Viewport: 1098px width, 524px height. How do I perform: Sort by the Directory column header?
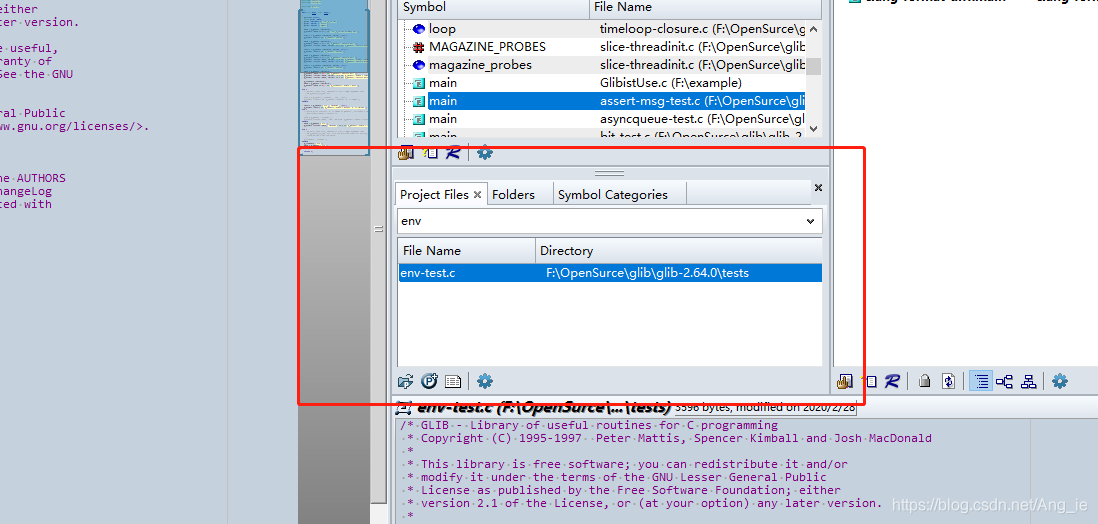566,250
